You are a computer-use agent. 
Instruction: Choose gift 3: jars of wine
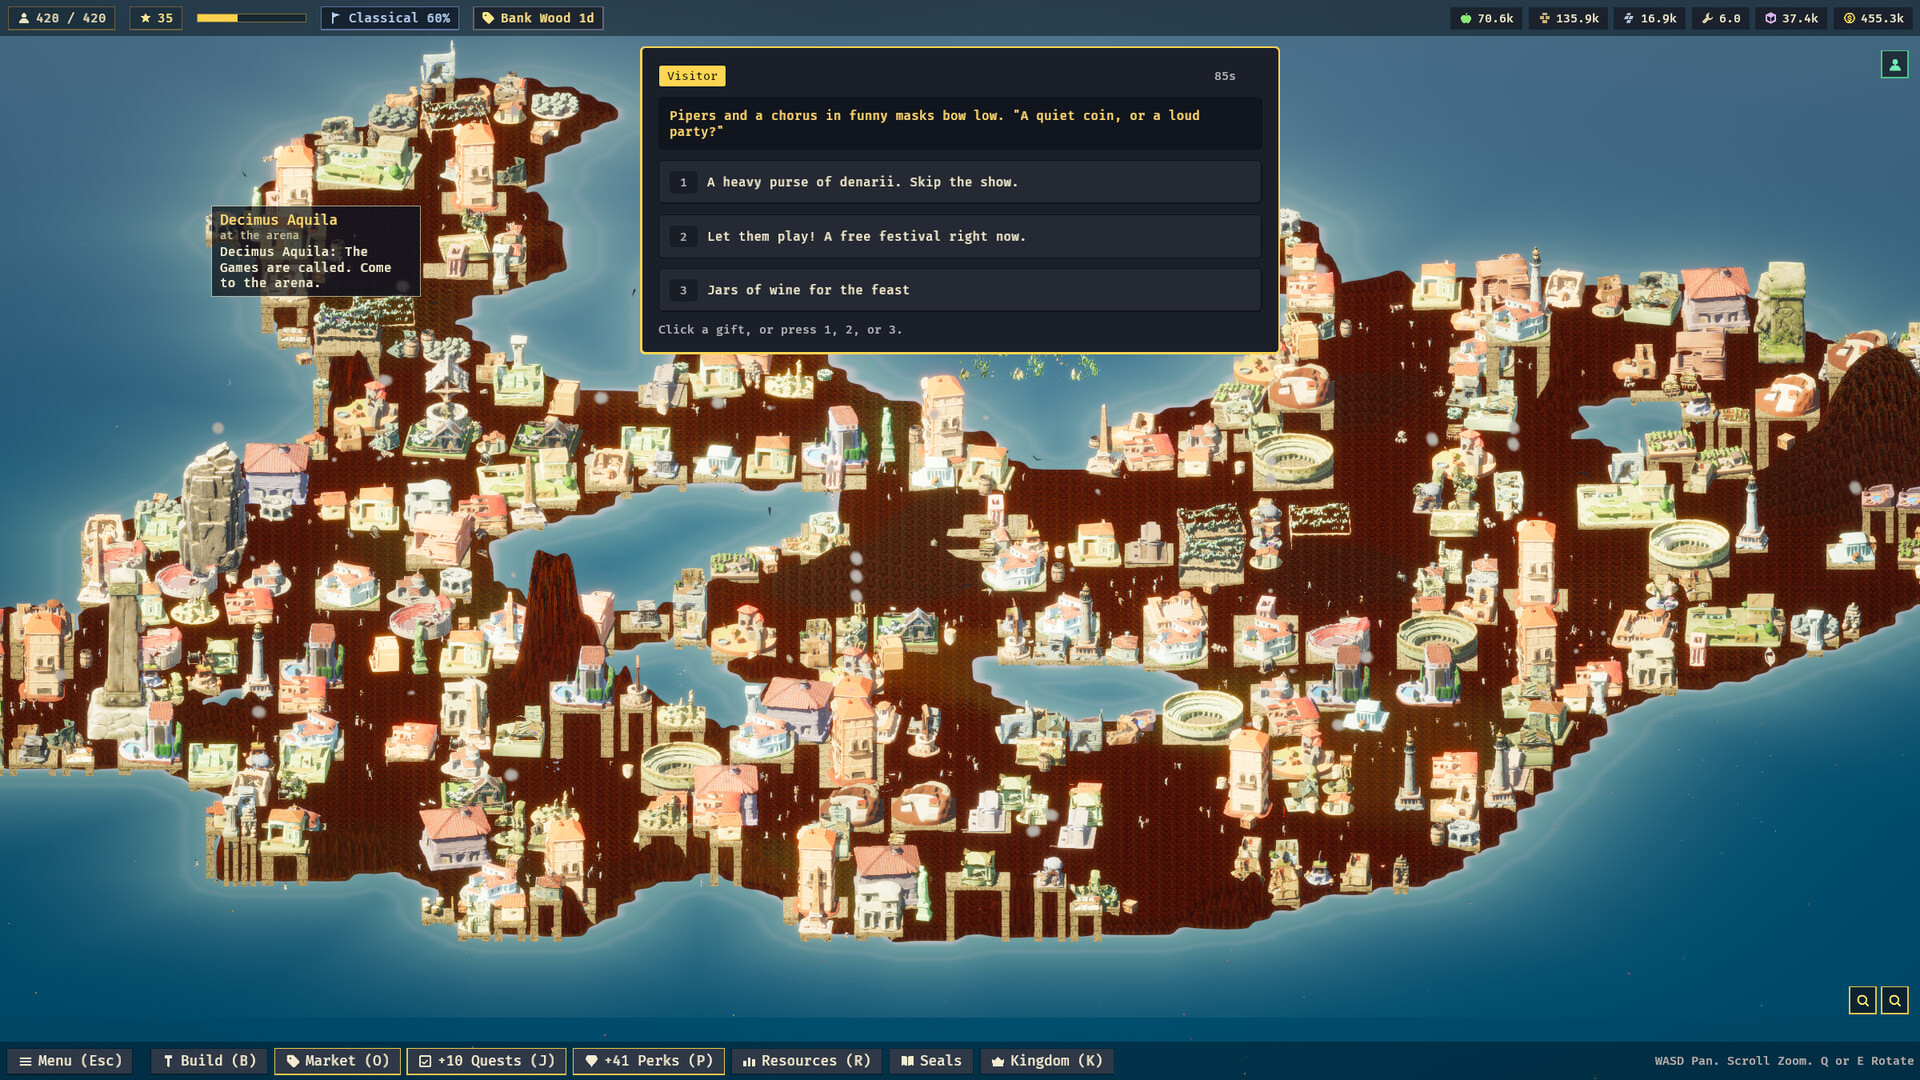click(959, 290)
